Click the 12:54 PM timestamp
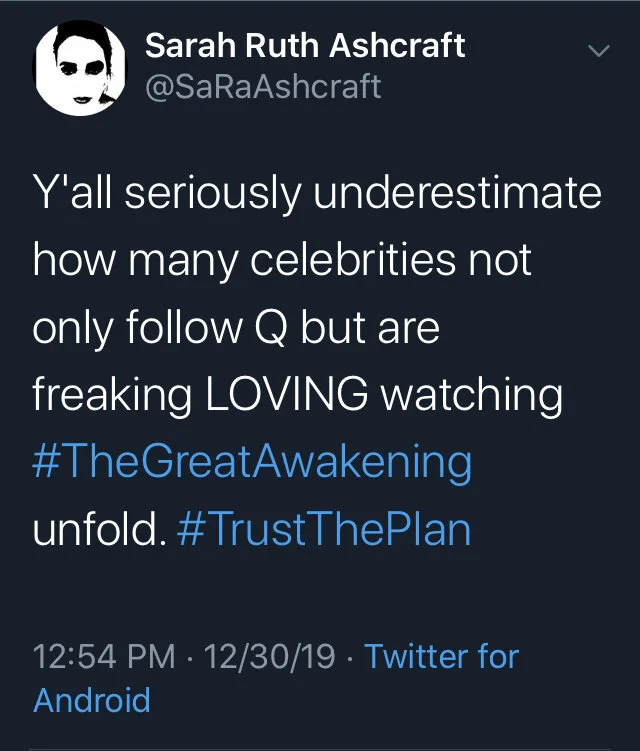 tap(105, 657)
